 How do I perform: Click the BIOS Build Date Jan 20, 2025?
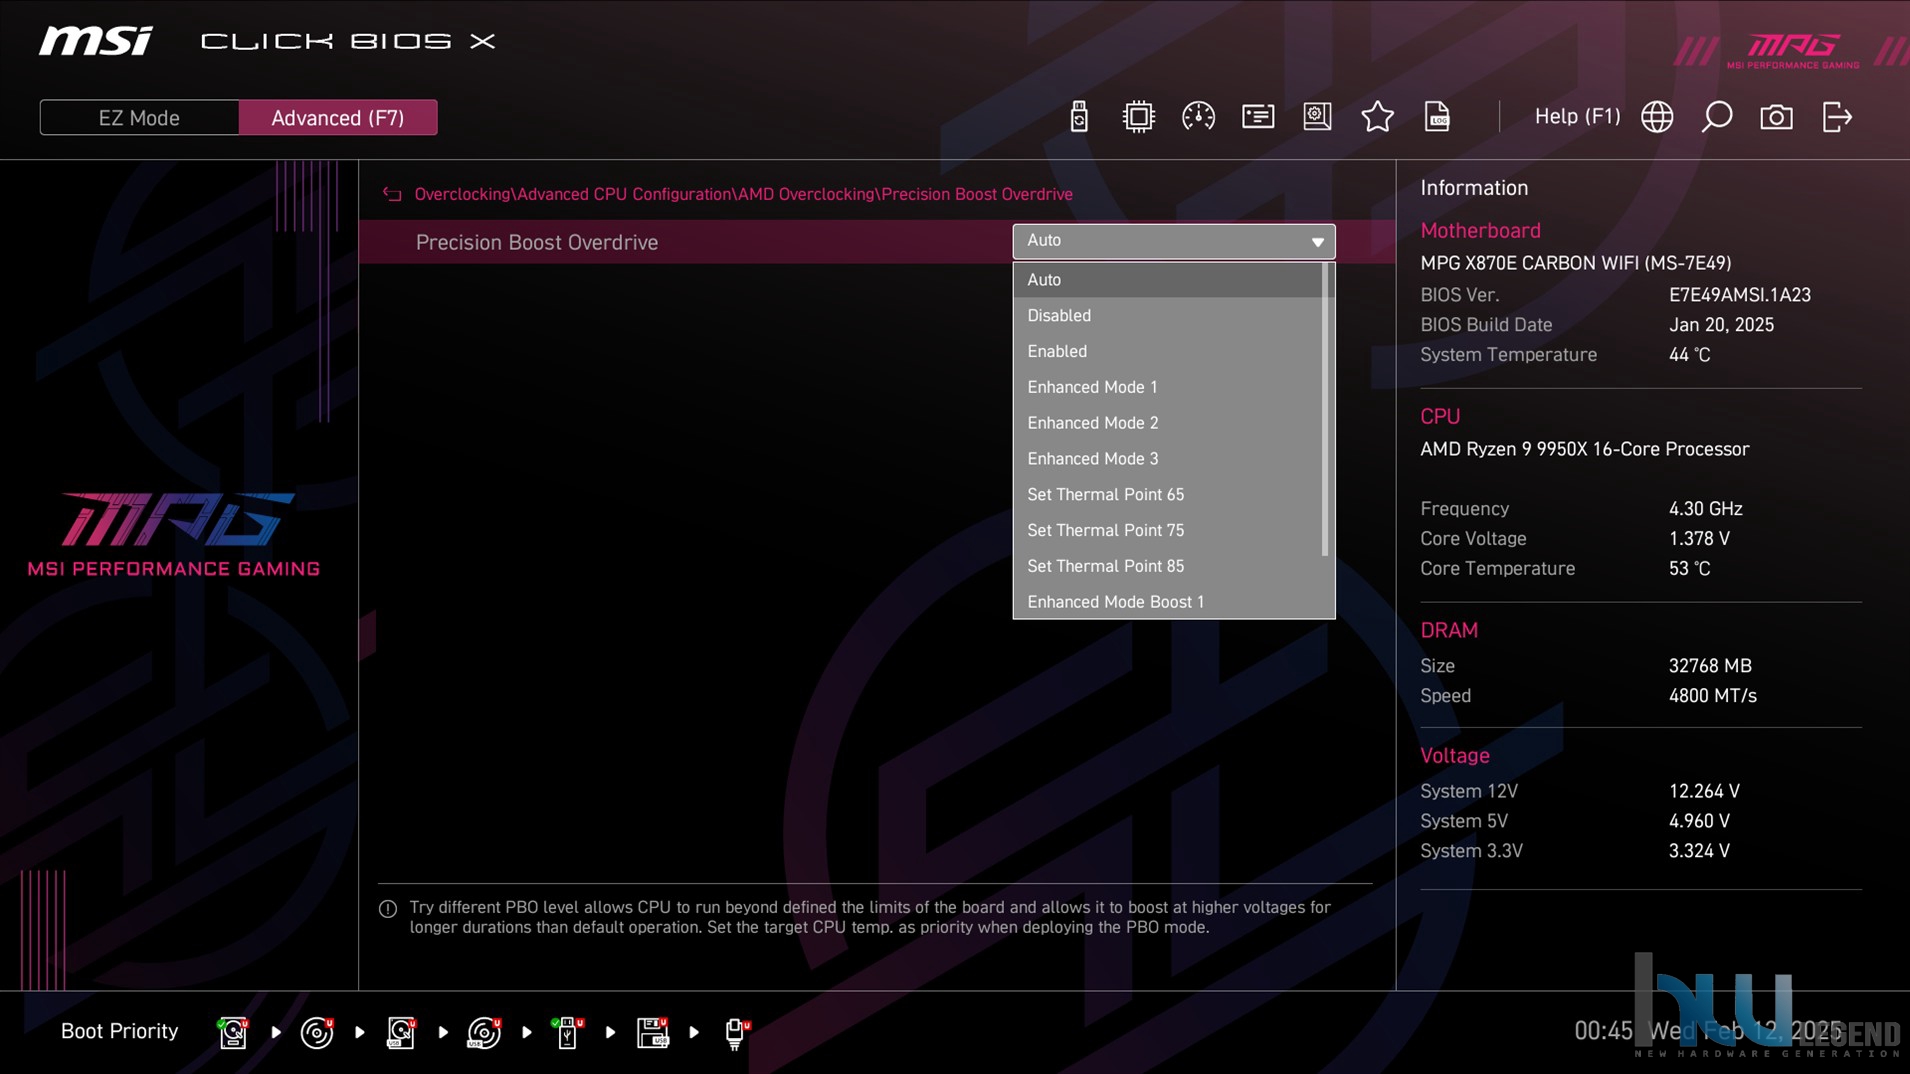pos(1721,325)
